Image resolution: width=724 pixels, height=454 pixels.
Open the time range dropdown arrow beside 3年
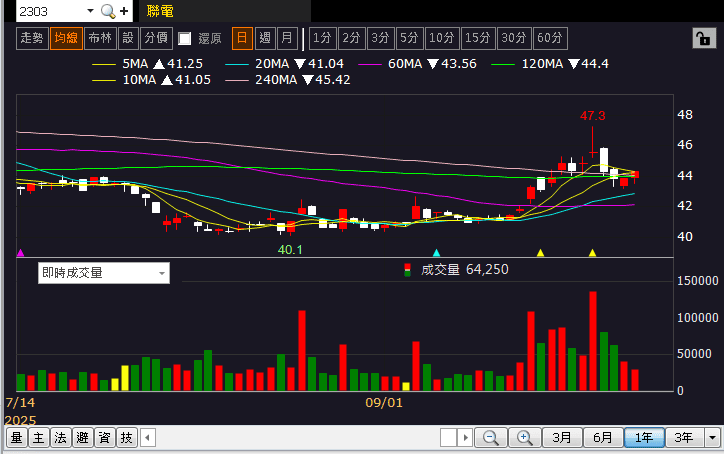(711, 438)
